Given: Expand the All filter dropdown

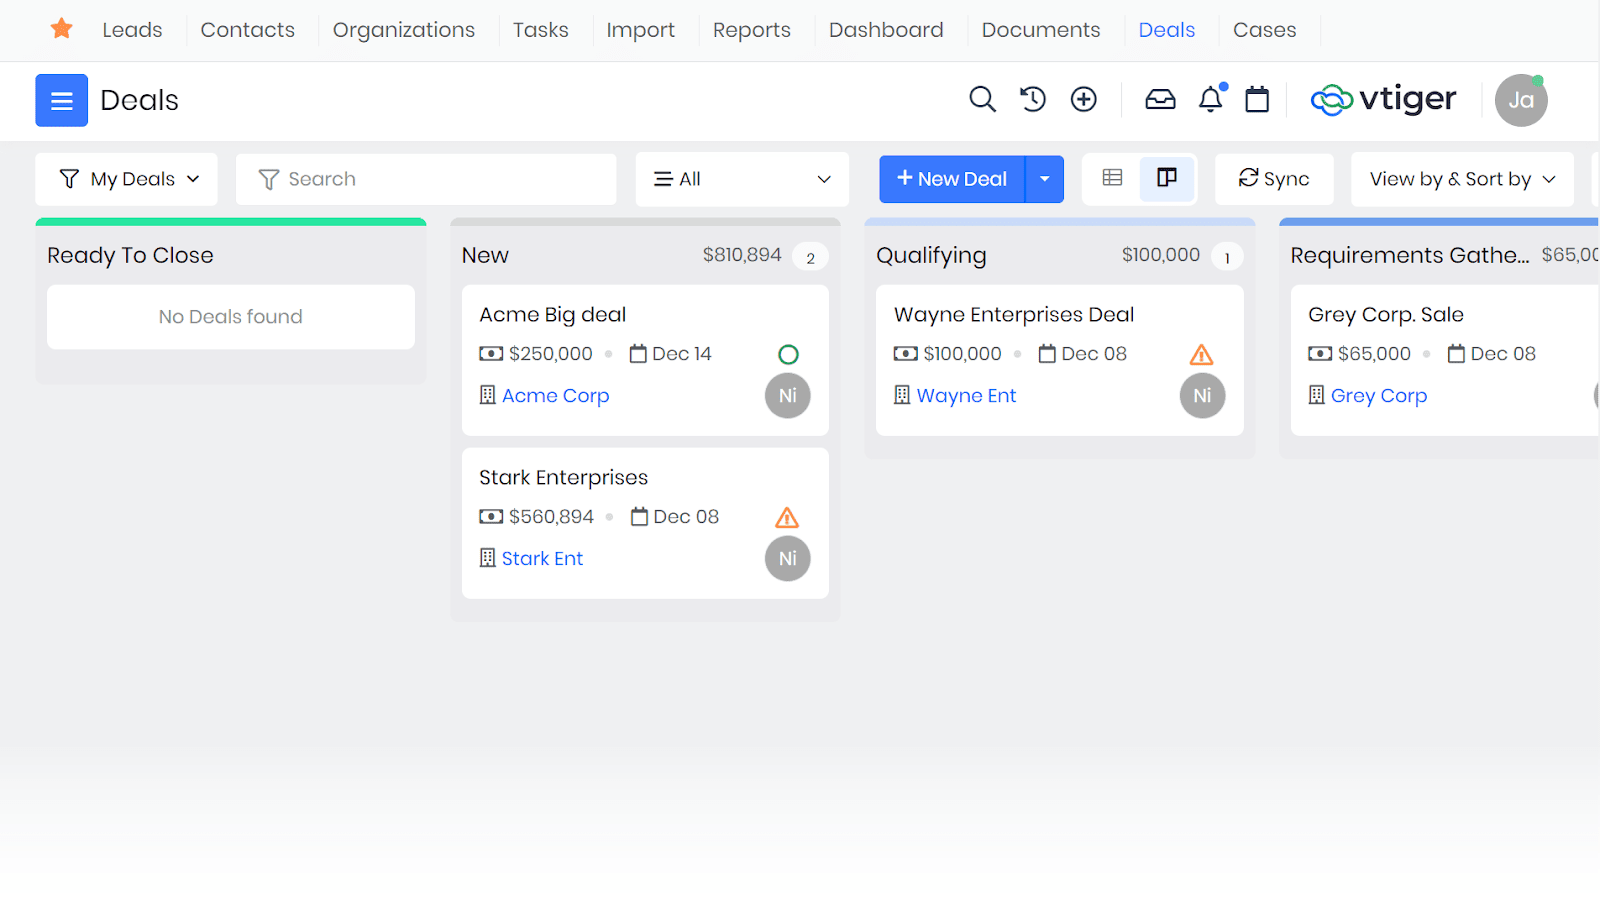Looking at the screenshot, I should [x=741, y=179].
